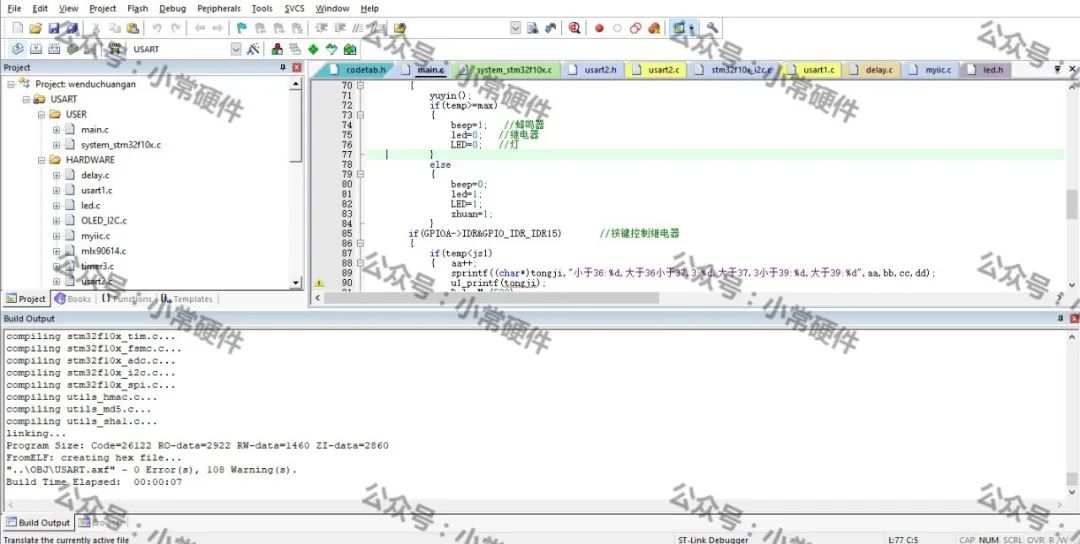Open the Flash menu

(138, 8)
